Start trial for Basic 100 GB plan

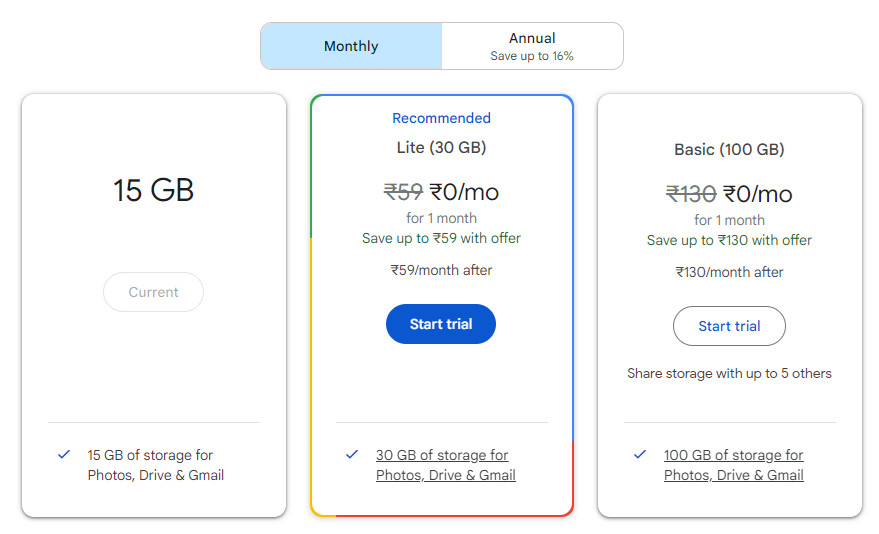[729, 326]
